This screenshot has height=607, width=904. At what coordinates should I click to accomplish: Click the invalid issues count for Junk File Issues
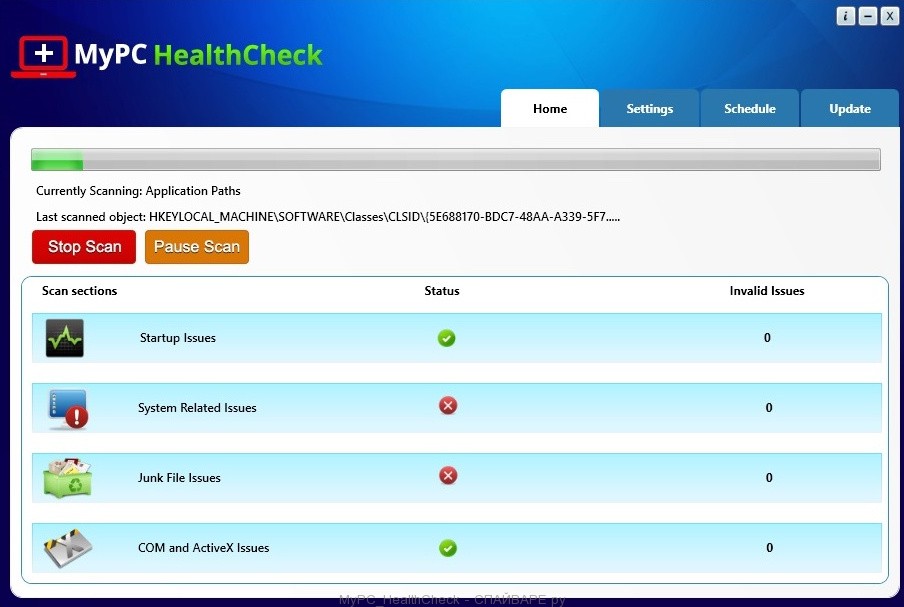click(769, 477)
